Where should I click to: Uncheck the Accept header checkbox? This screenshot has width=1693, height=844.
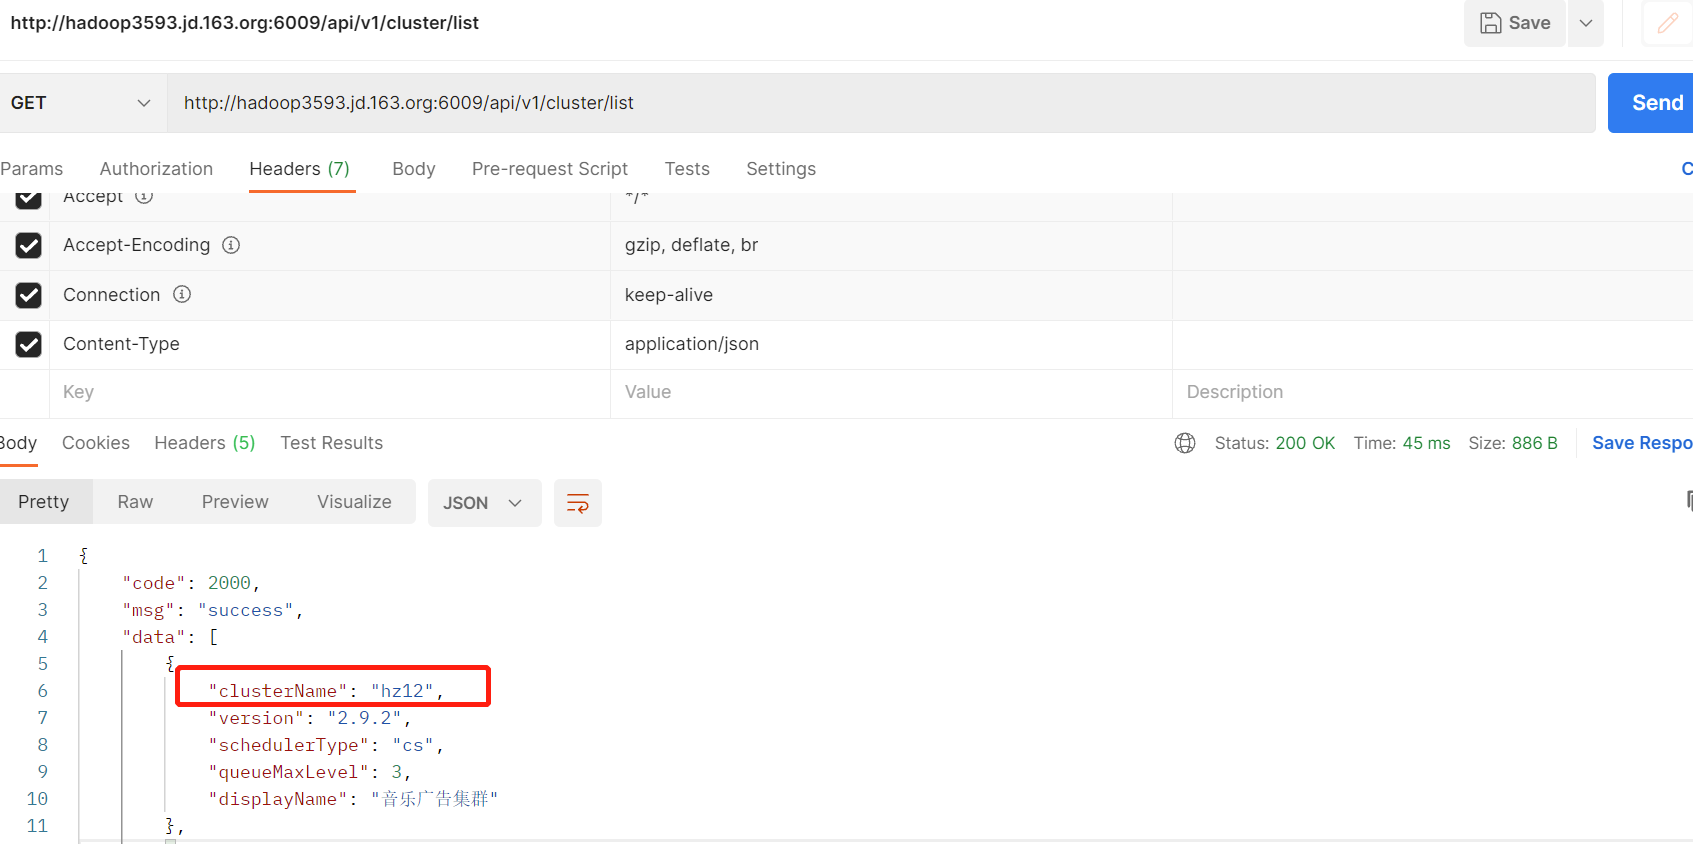coord(29,198)
